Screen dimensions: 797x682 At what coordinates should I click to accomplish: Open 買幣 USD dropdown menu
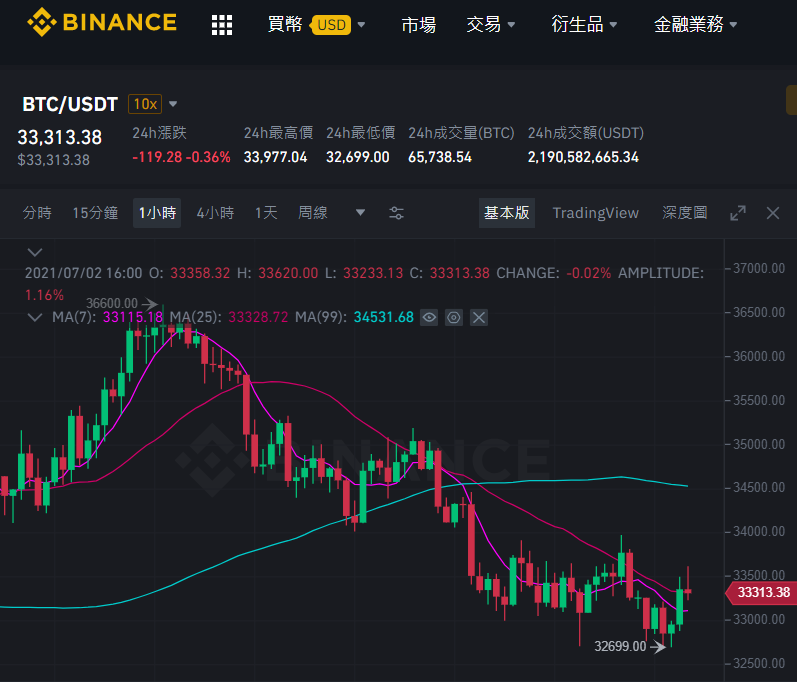point(316,24)
